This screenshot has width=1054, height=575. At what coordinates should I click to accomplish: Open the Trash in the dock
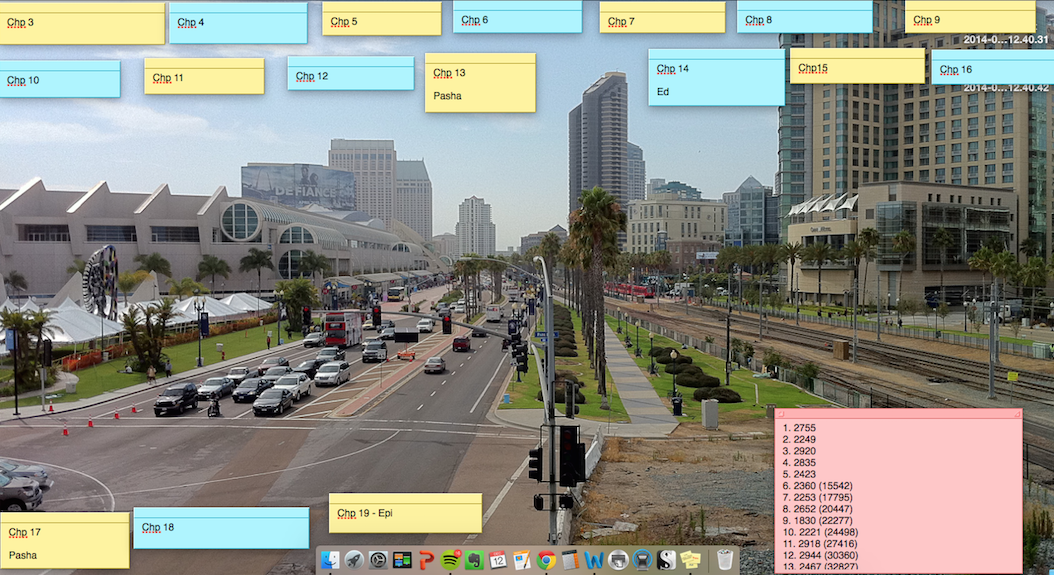coord(725,560)
